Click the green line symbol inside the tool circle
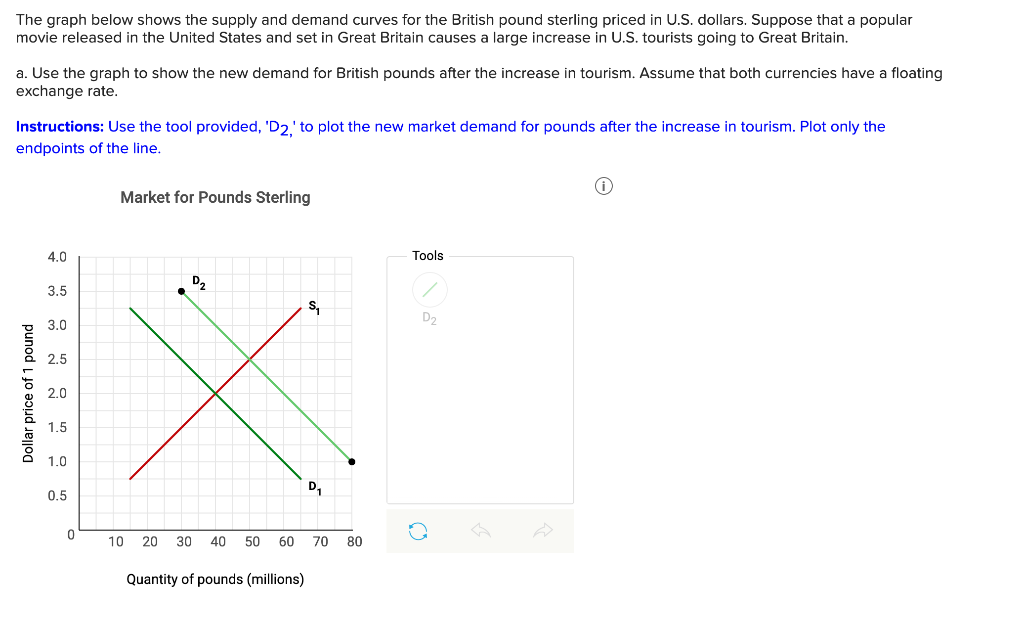Image resolution: width=1024 pixels, height=628 pixels. 429,289
